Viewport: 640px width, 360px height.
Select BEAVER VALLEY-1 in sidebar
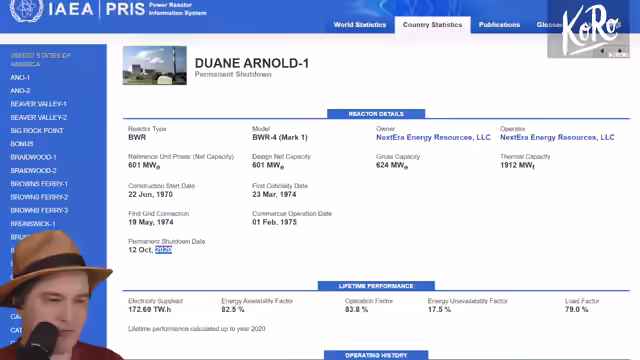[38, 104]
